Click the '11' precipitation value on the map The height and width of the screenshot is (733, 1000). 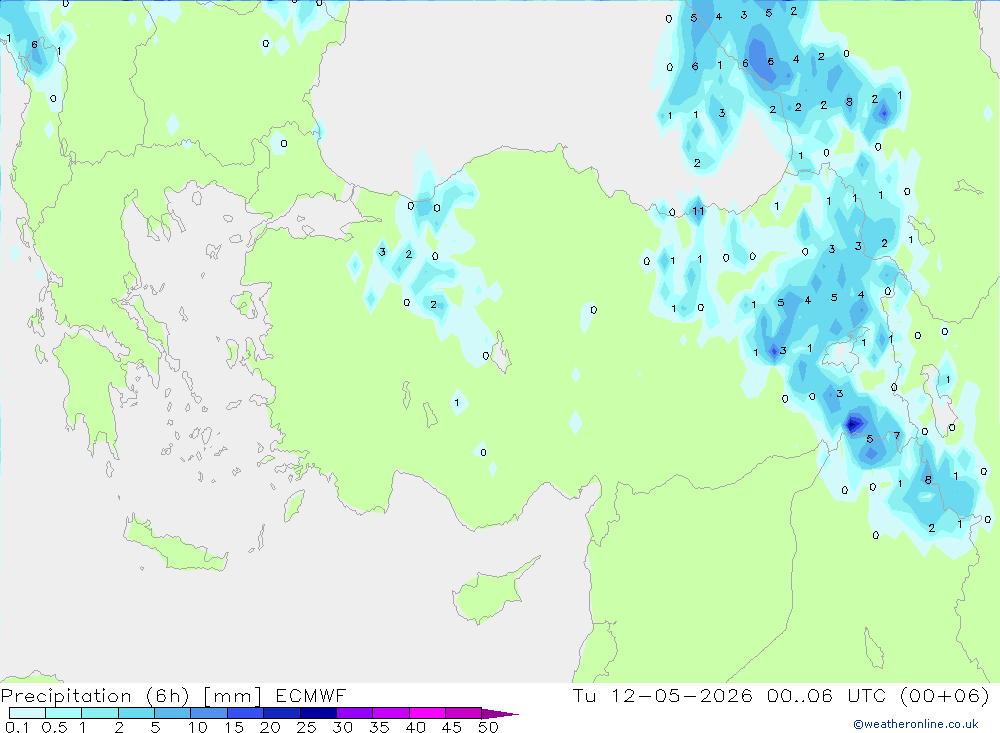698,211
